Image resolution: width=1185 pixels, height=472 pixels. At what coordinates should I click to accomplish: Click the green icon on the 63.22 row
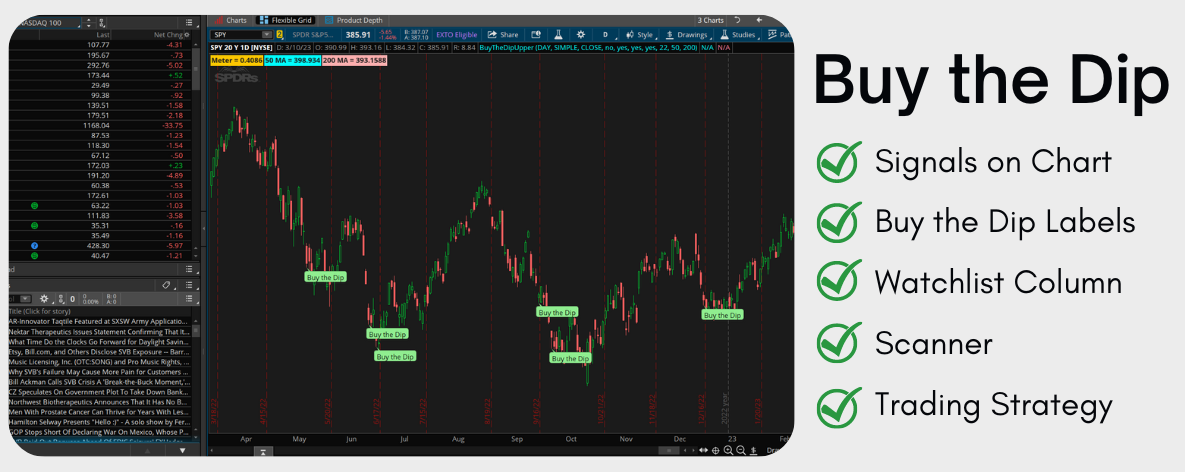point(34,205)
